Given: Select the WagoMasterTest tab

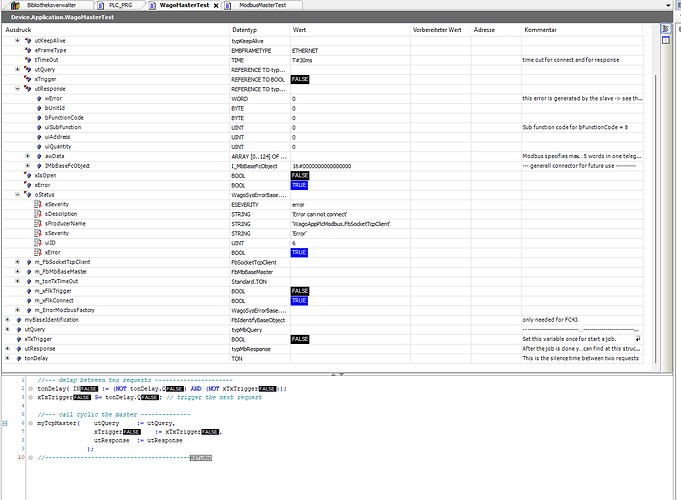Looking at the screenshot, I should pyautogui.click(x=184, y=5).
